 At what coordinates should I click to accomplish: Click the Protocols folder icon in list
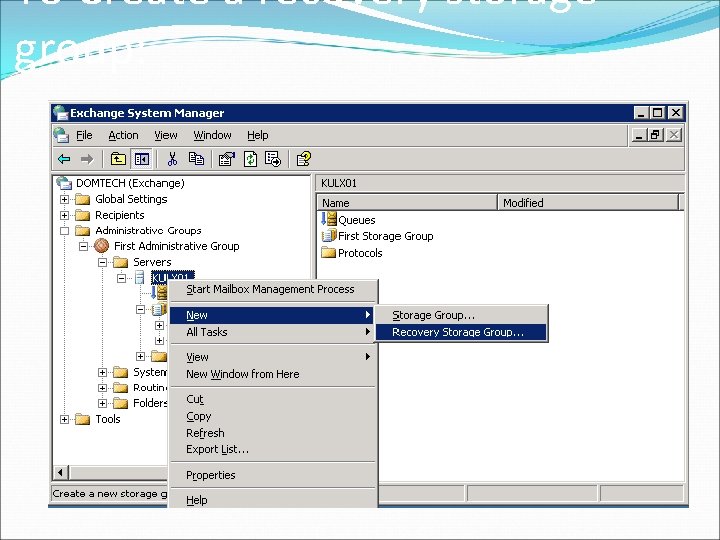(328, 253)
